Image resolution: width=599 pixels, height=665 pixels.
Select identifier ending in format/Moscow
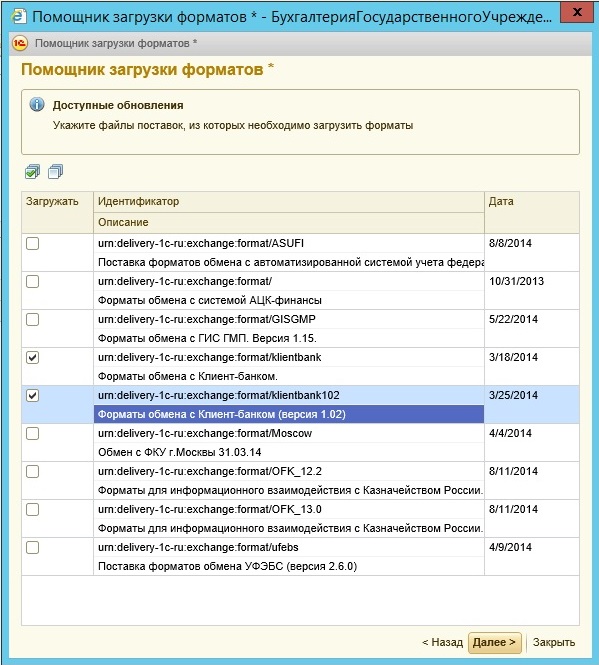tap(205, 433)
